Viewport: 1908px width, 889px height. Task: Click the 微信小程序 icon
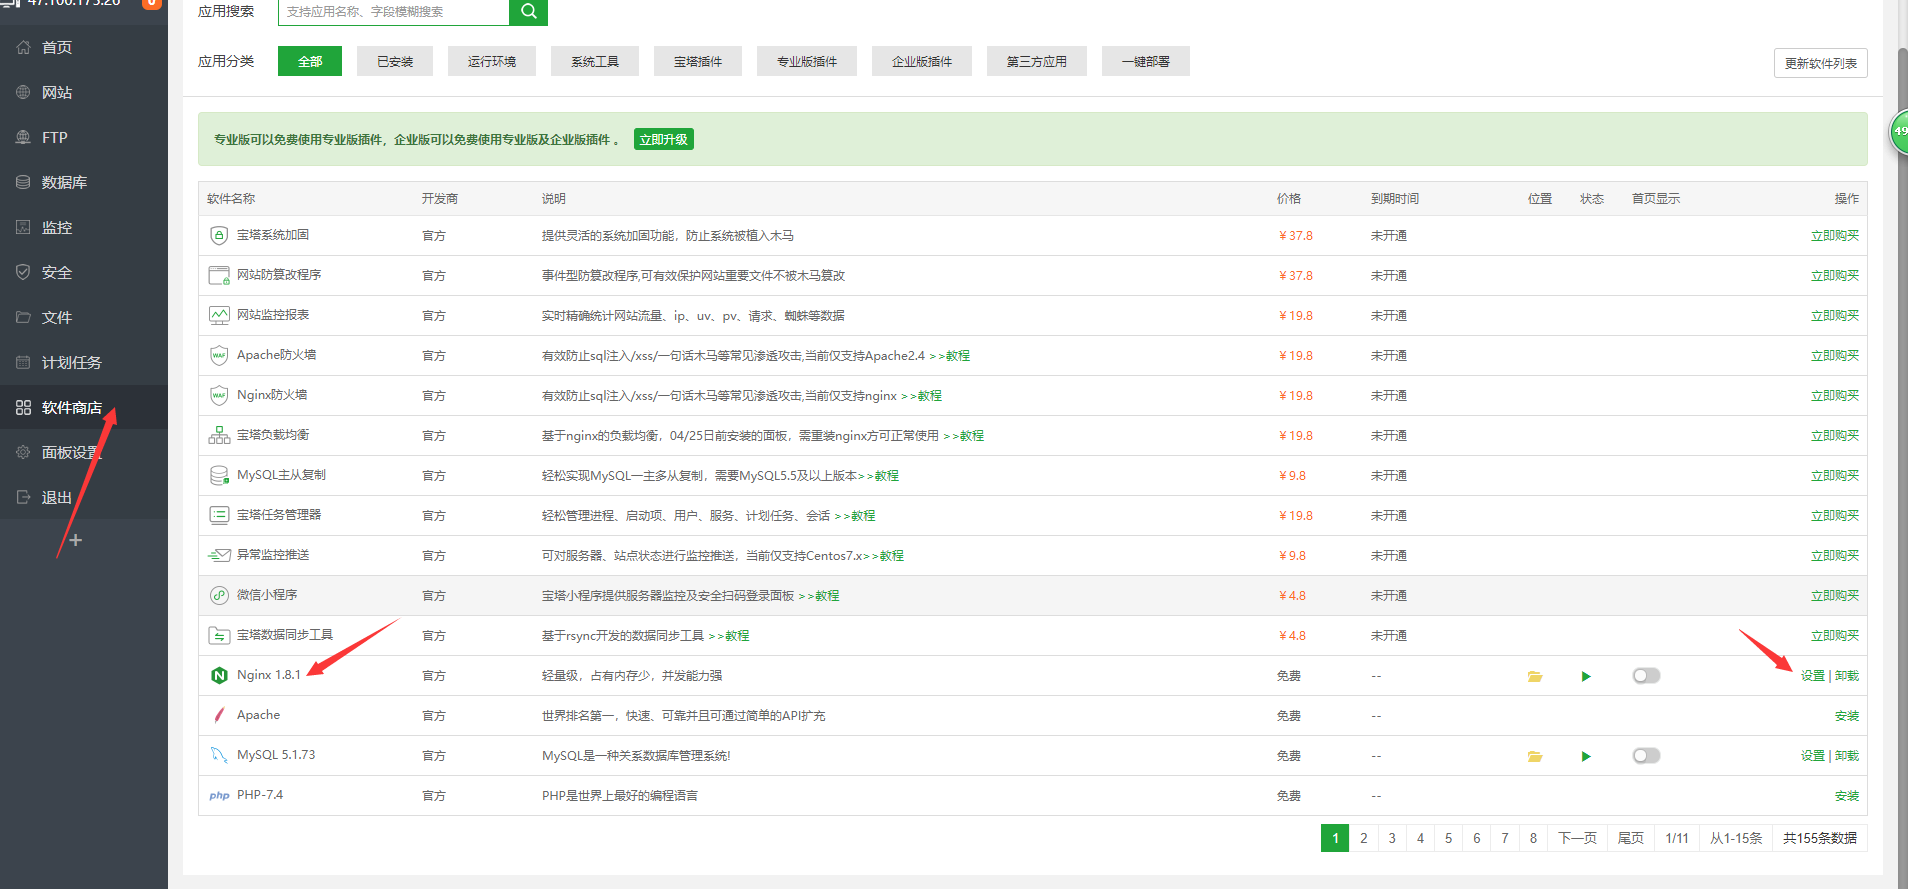pyautogui.click(x=219, y=595)
